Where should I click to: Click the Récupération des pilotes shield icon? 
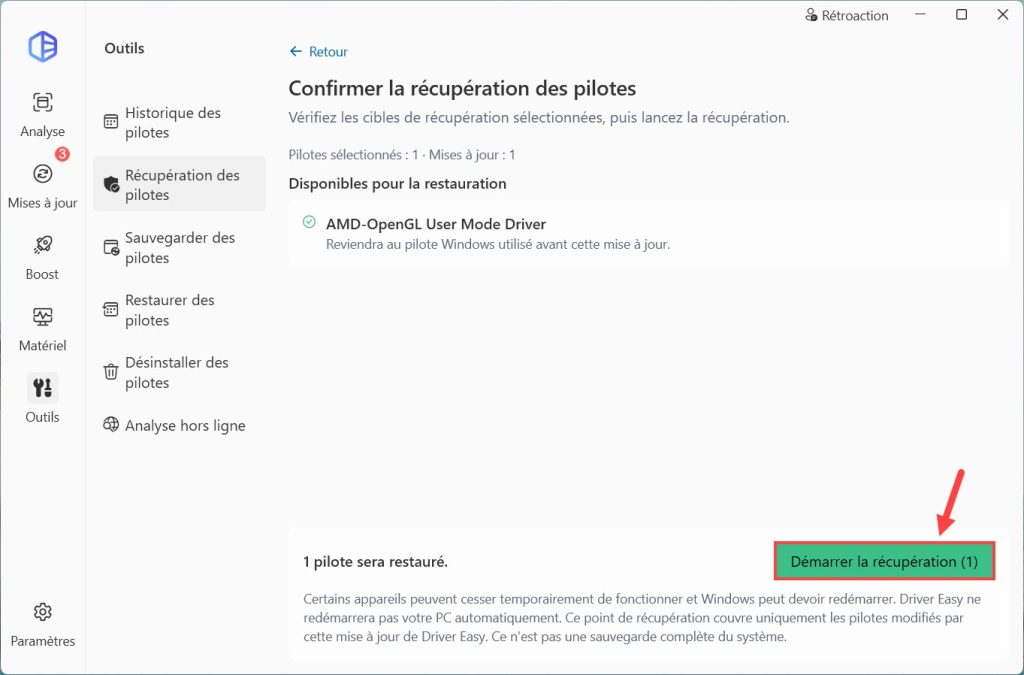click(111, 184)
